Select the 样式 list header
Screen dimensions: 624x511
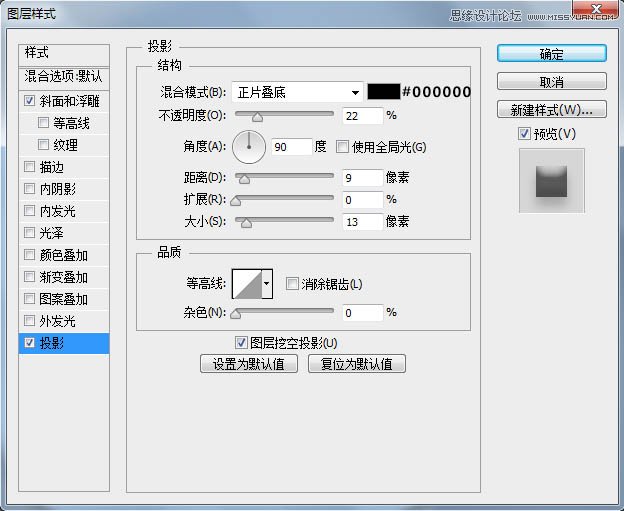(64, 55)
